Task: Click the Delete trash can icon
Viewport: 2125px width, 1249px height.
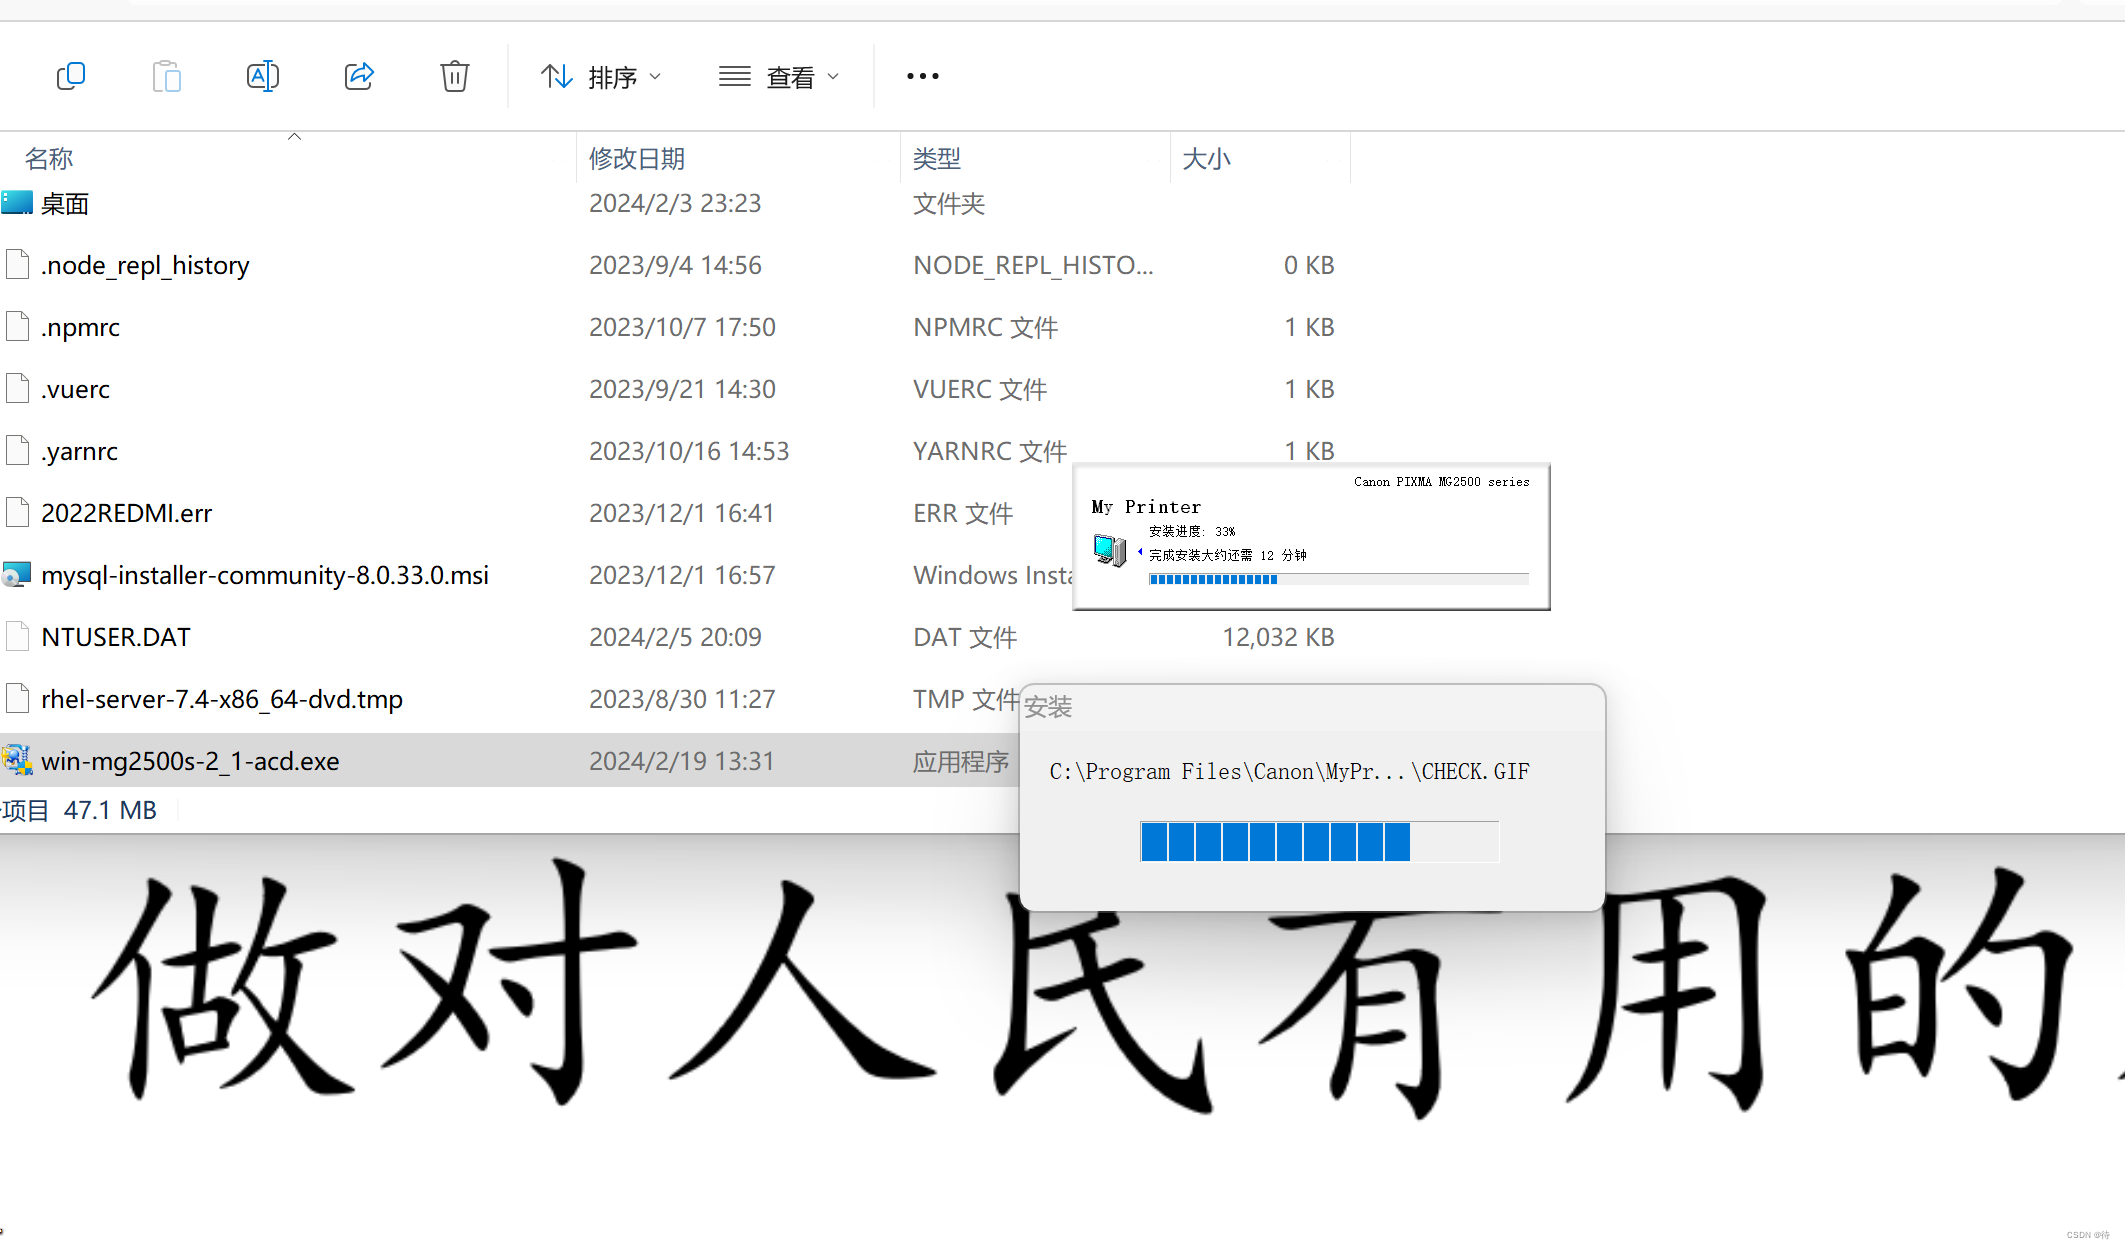Action: coord(455,76)
